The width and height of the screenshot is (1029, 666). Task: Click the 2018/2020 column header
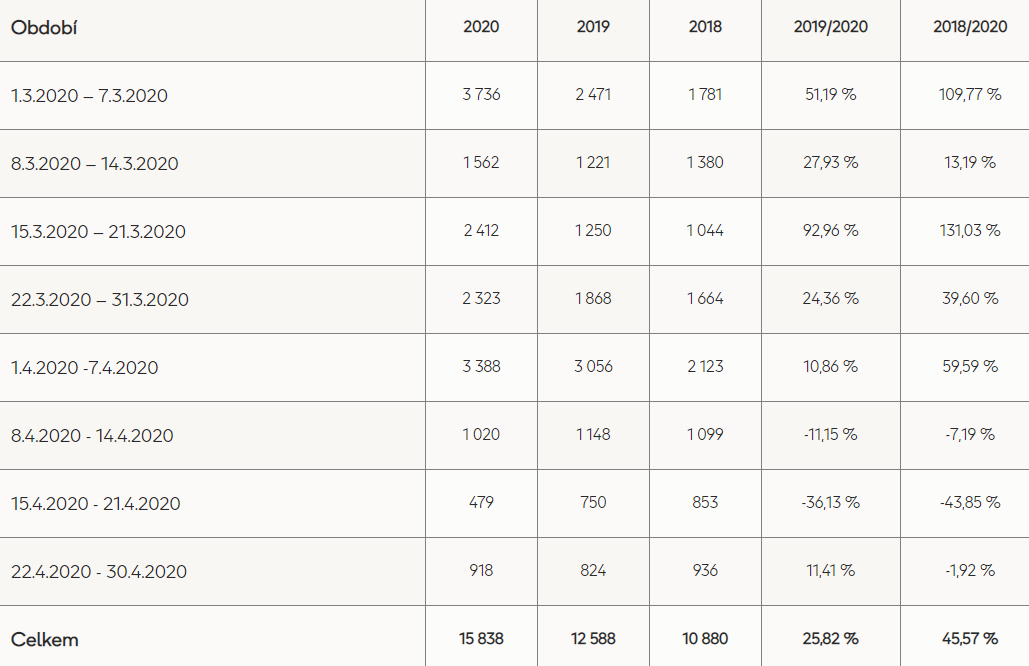(x=970, y=27)
